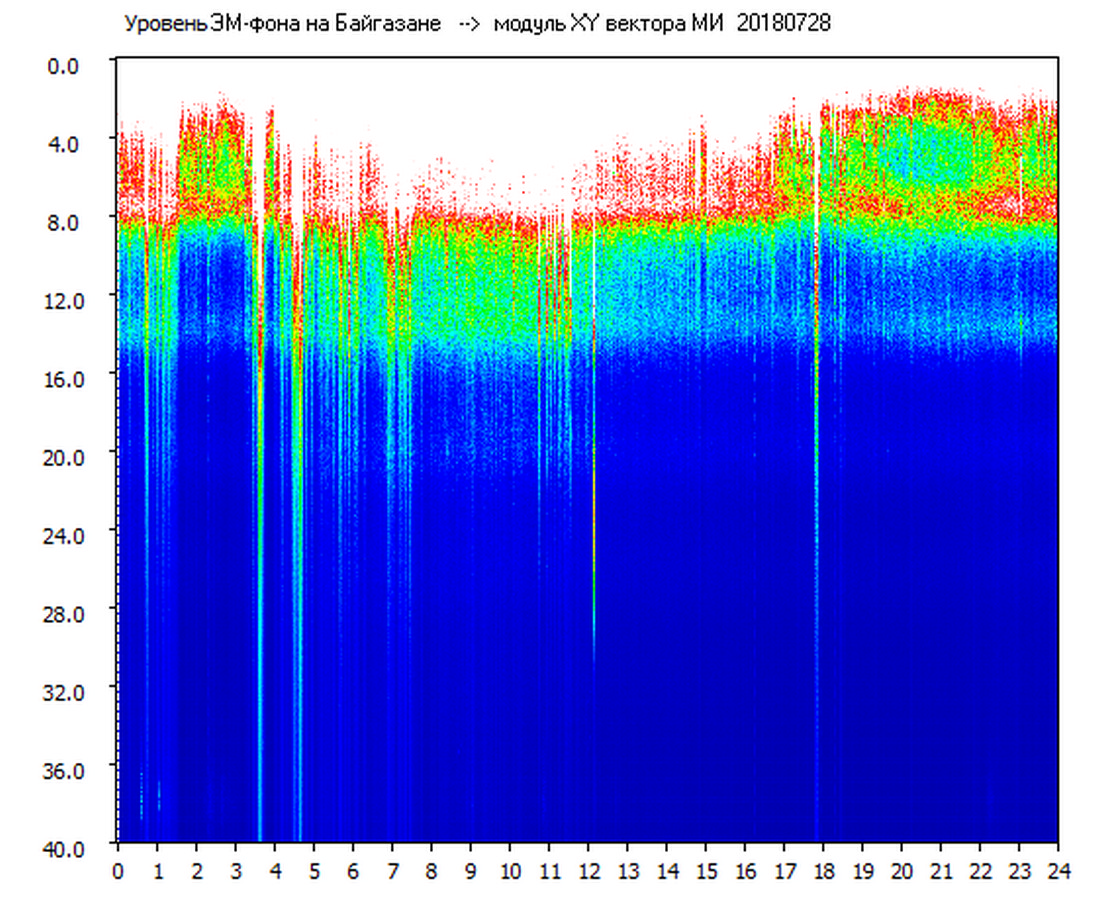Click the 3 hour x-axis label

(x=236, y=871)
